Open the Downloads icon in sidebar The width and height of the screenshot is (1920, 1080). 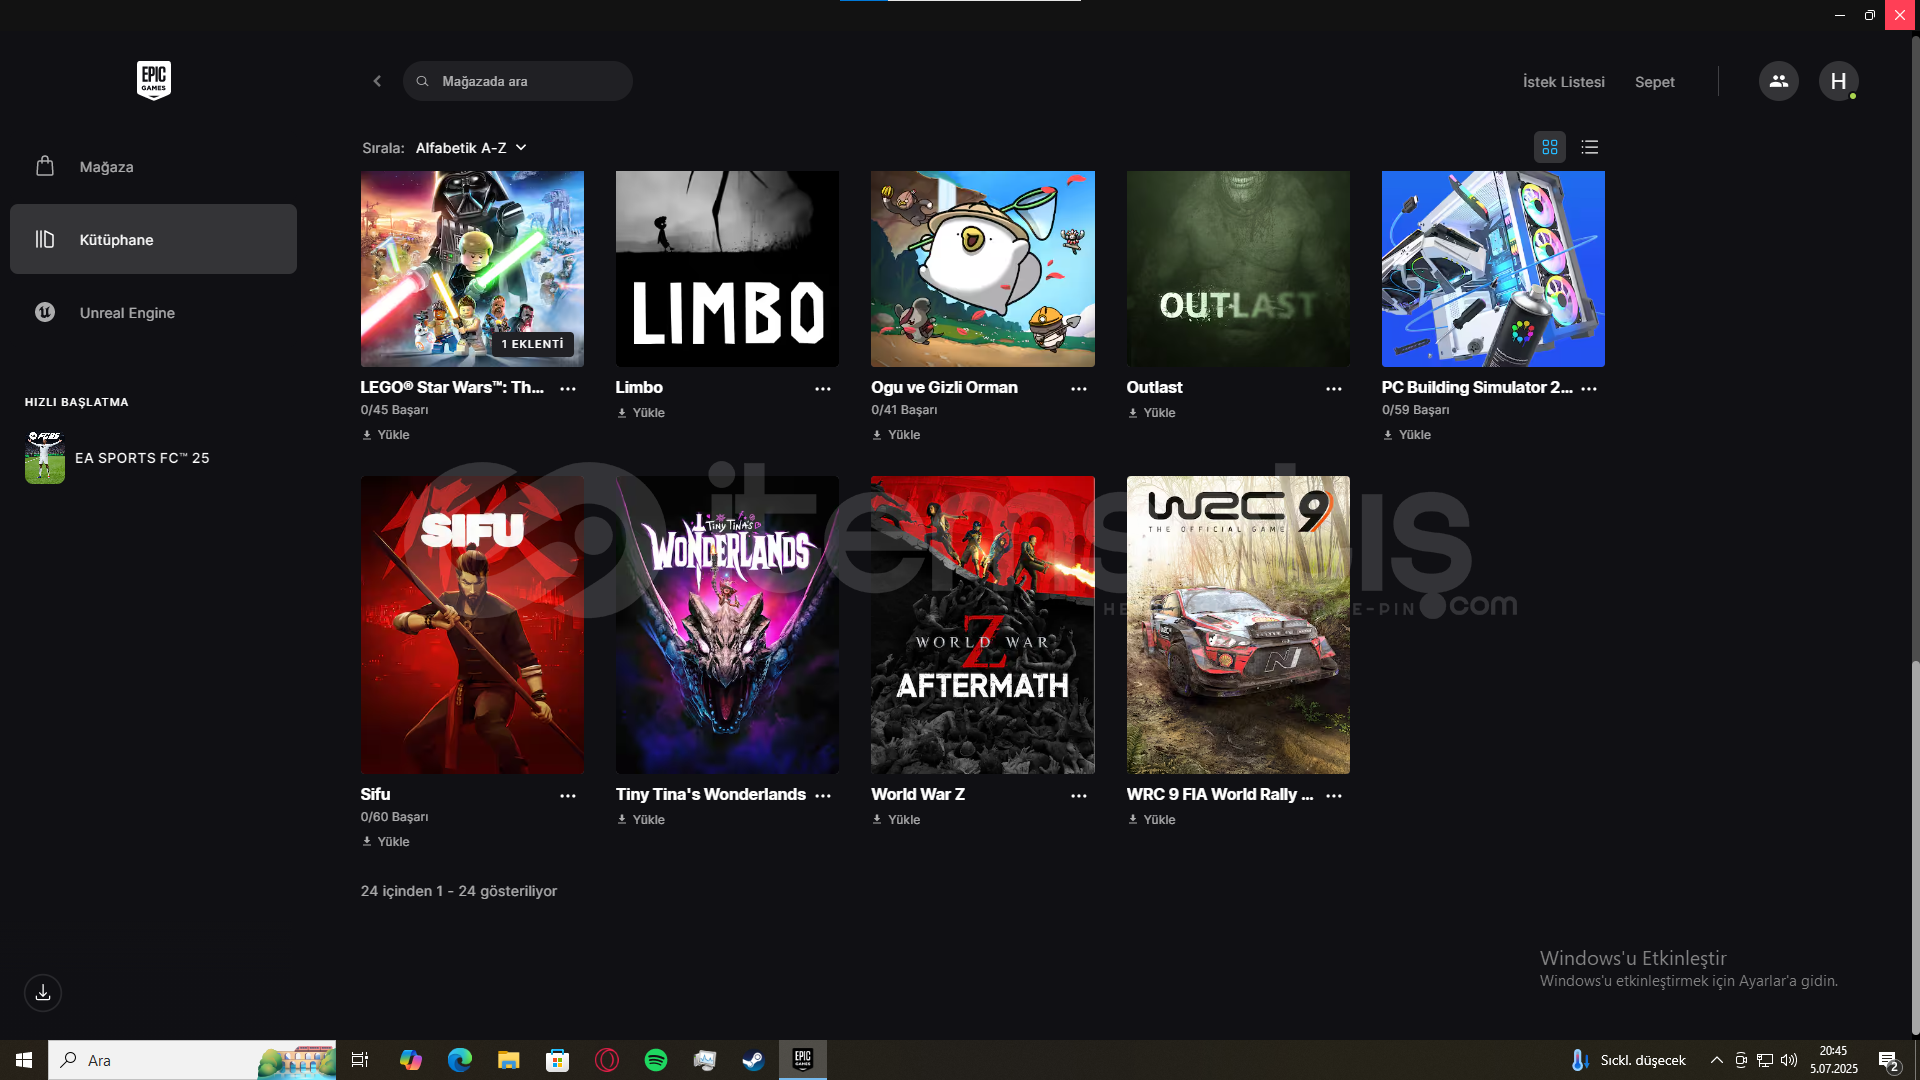click(x=43, y=993)
